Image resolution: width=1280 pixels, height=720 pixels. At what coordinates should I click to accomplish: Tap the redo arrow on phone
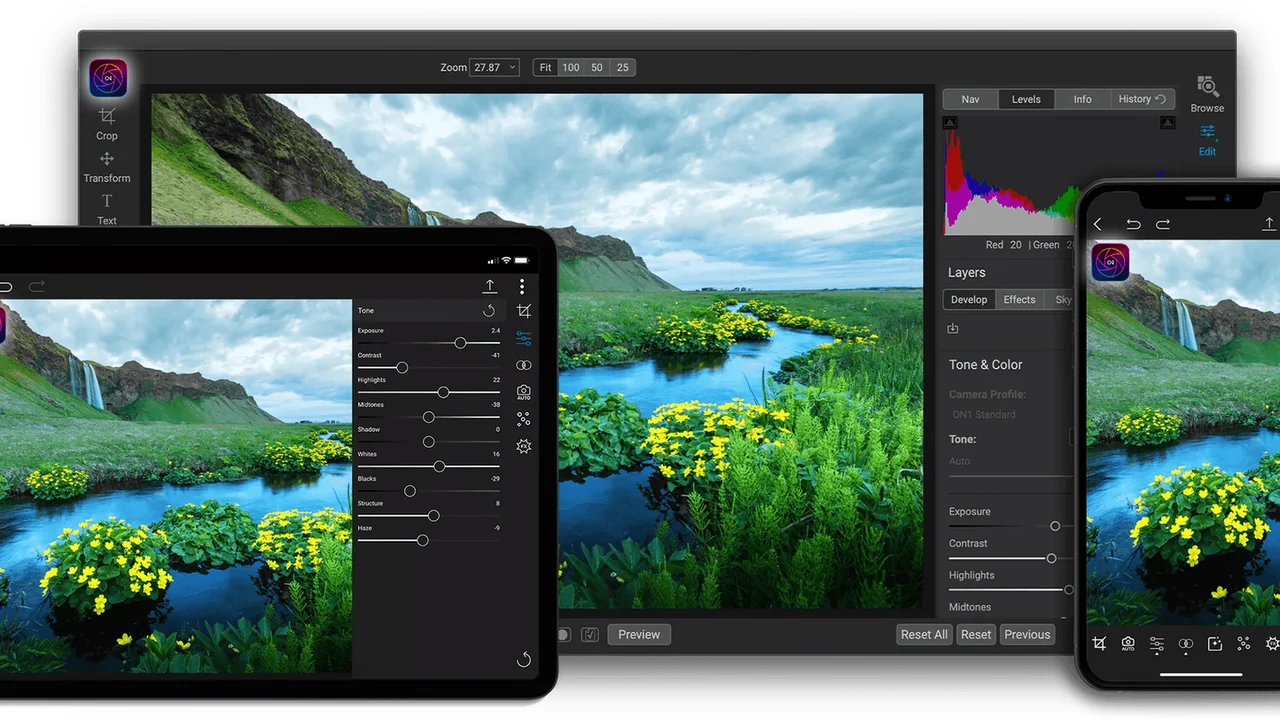click(x=1163, y=224)
